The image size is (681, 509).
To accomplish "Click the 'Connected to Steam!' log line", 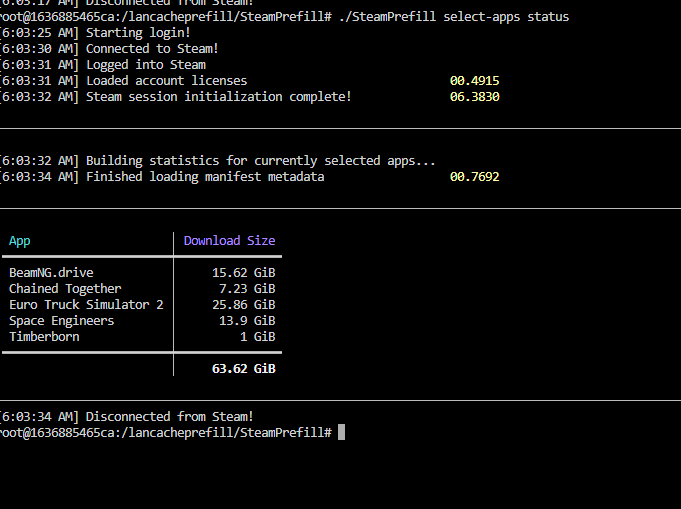I will [x=152, y=49].
